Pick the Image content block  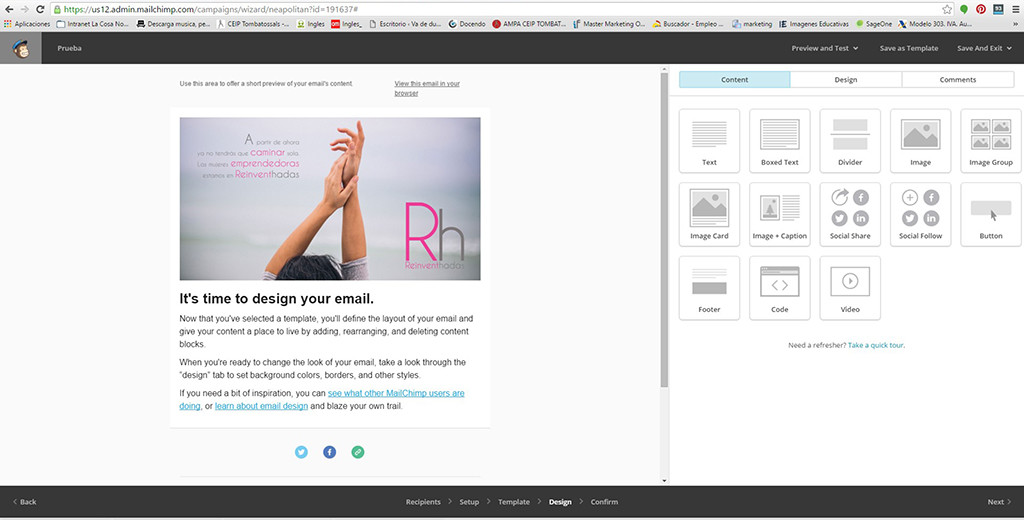(x=921, y=140)
